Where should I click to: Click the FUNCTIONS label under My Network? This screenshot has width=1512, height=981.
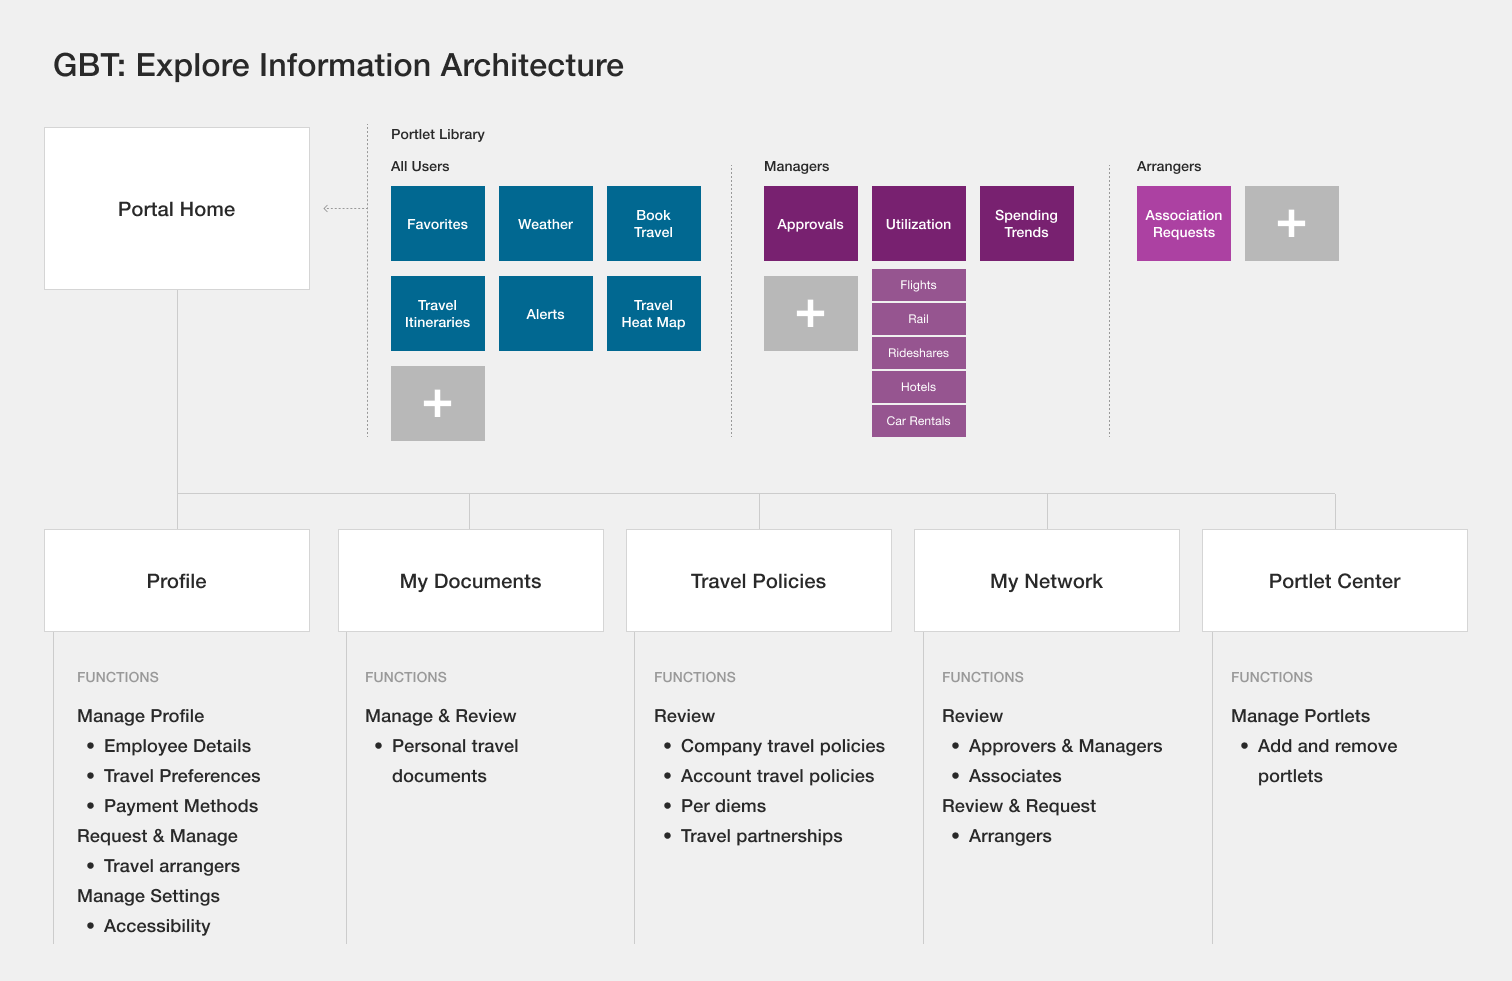(x=983, y=677)
